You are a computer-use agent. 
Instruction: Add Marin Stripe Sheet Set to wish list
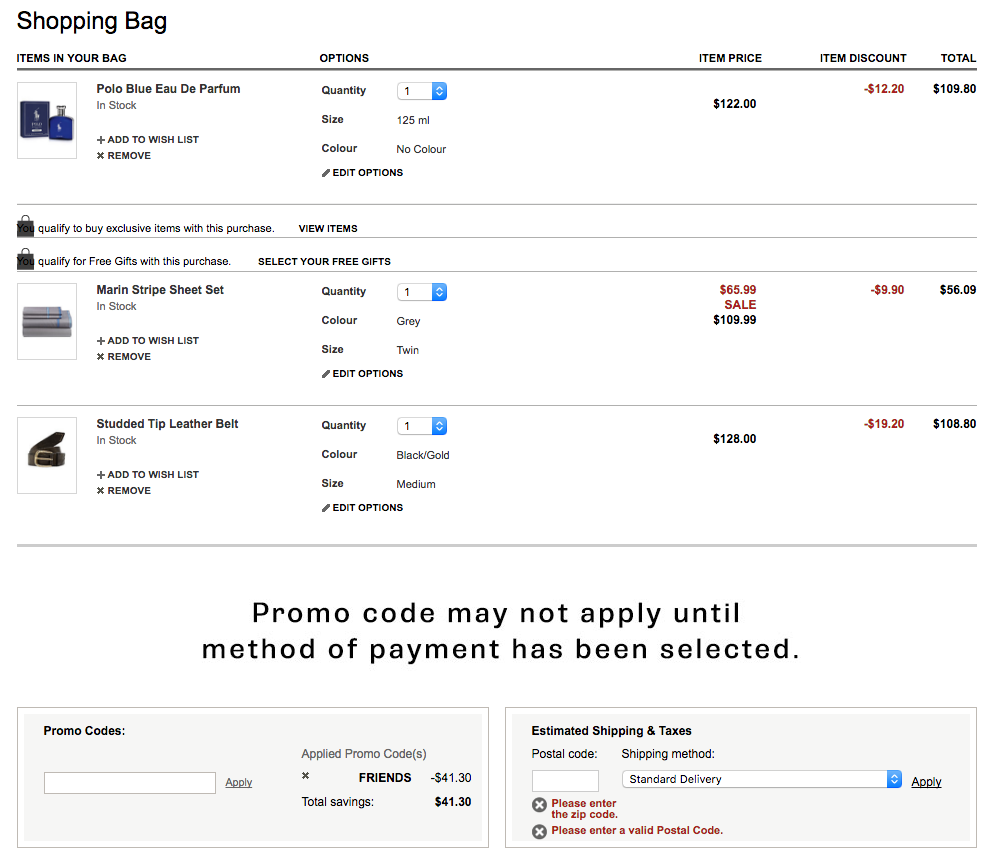(148, 341)
